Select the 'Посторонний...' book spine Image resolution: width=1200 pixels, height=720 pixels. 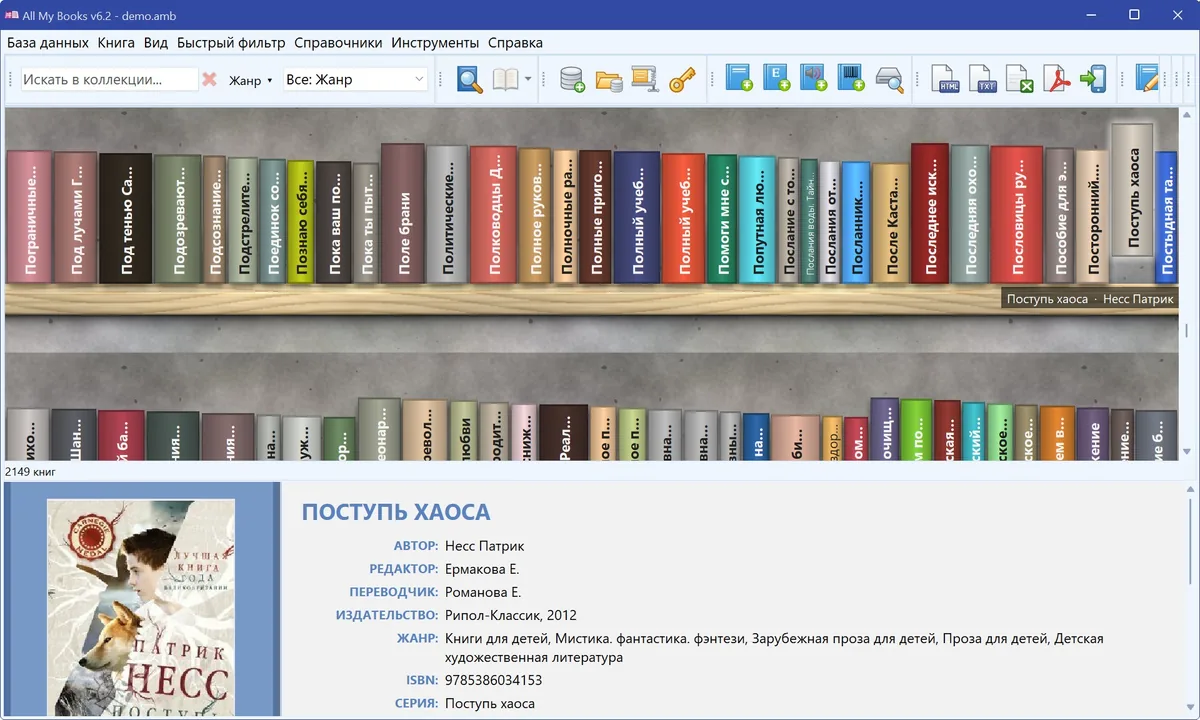(1093, 216)
